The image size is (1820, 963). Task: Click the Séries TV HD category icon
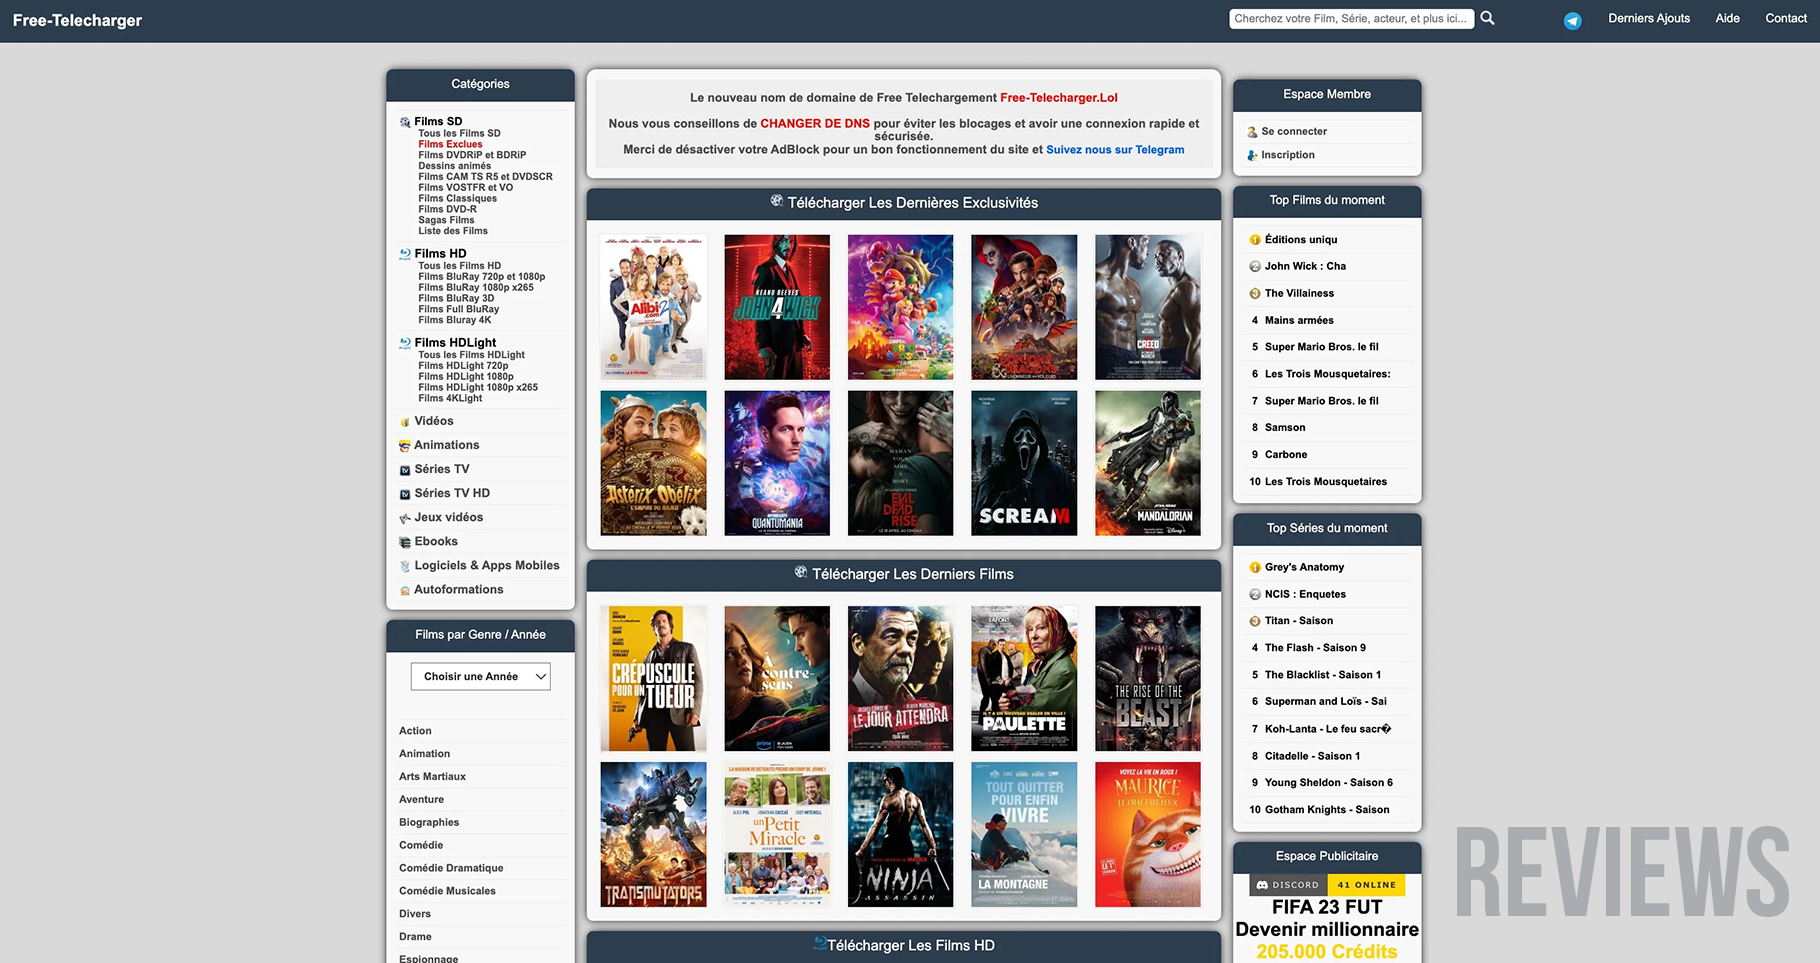405,494
